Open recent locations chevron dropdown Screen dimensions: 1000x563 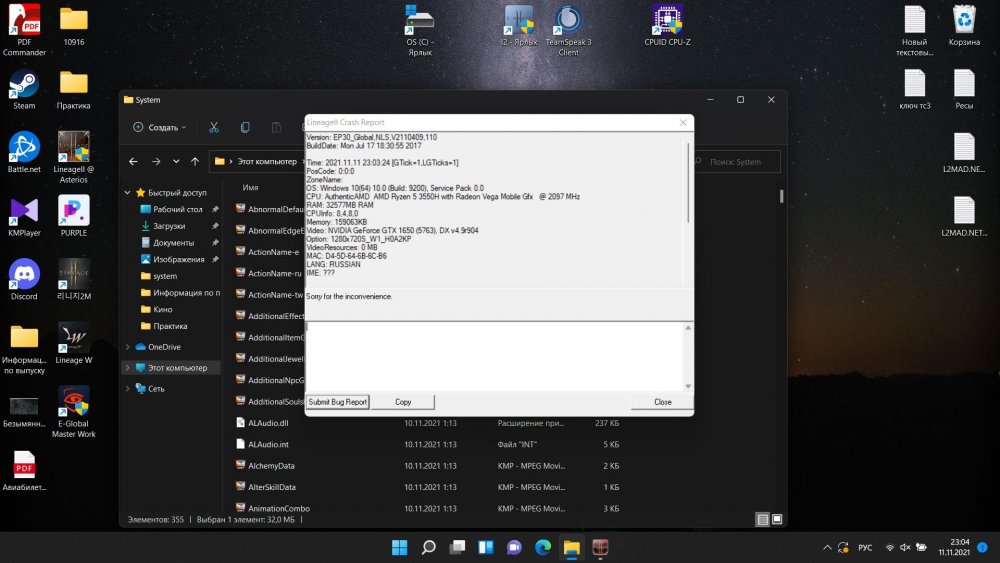click(x=177, y=161)
